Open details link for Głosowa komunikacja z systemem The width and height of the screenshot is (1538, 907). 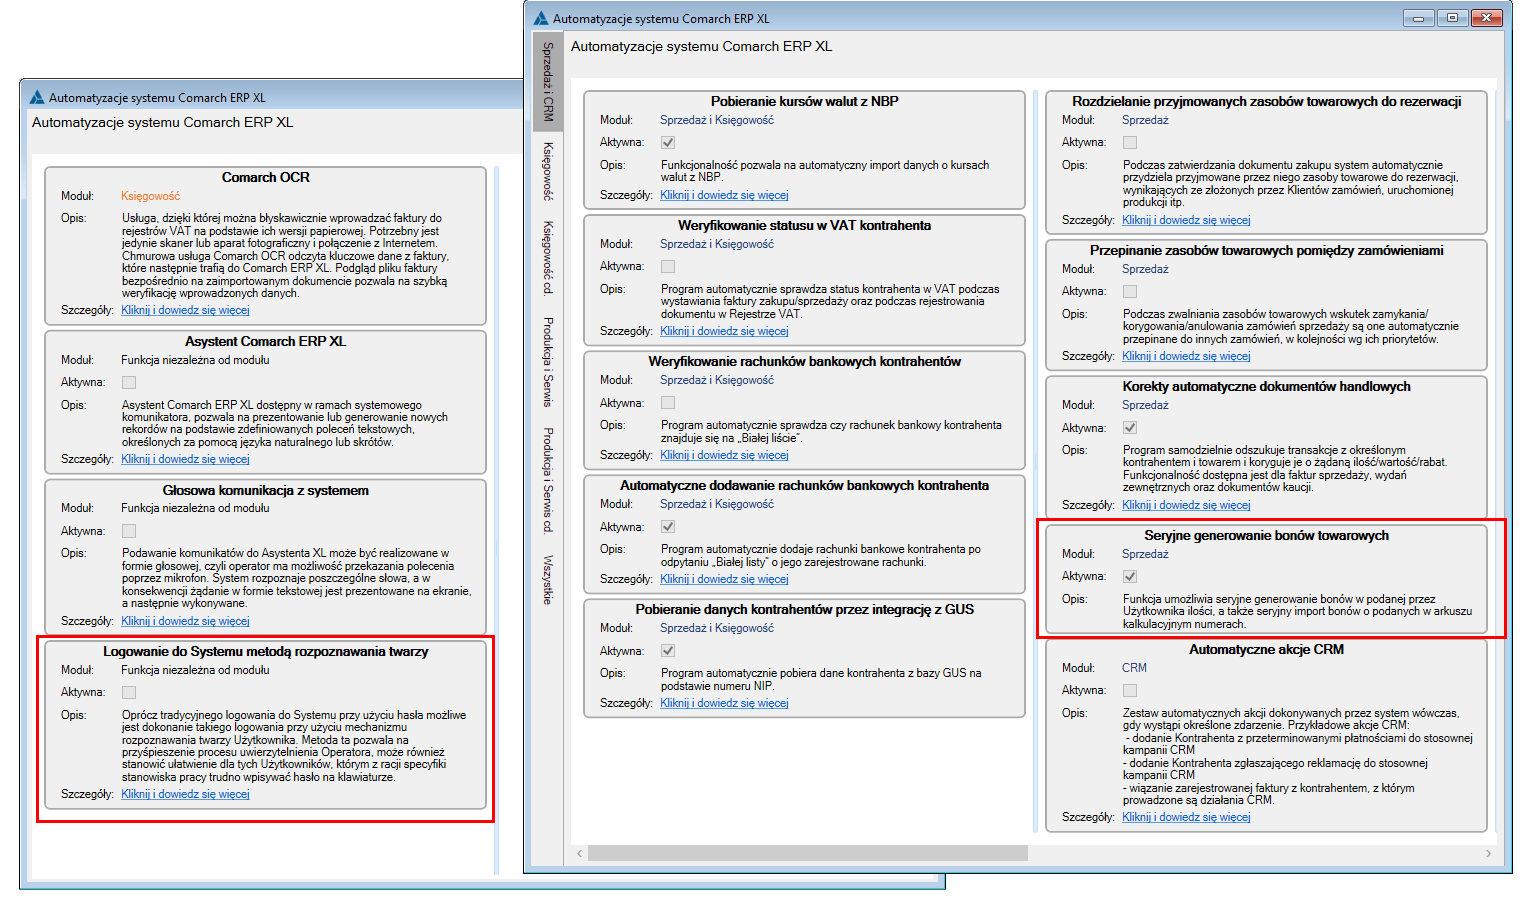coord(185,621)
